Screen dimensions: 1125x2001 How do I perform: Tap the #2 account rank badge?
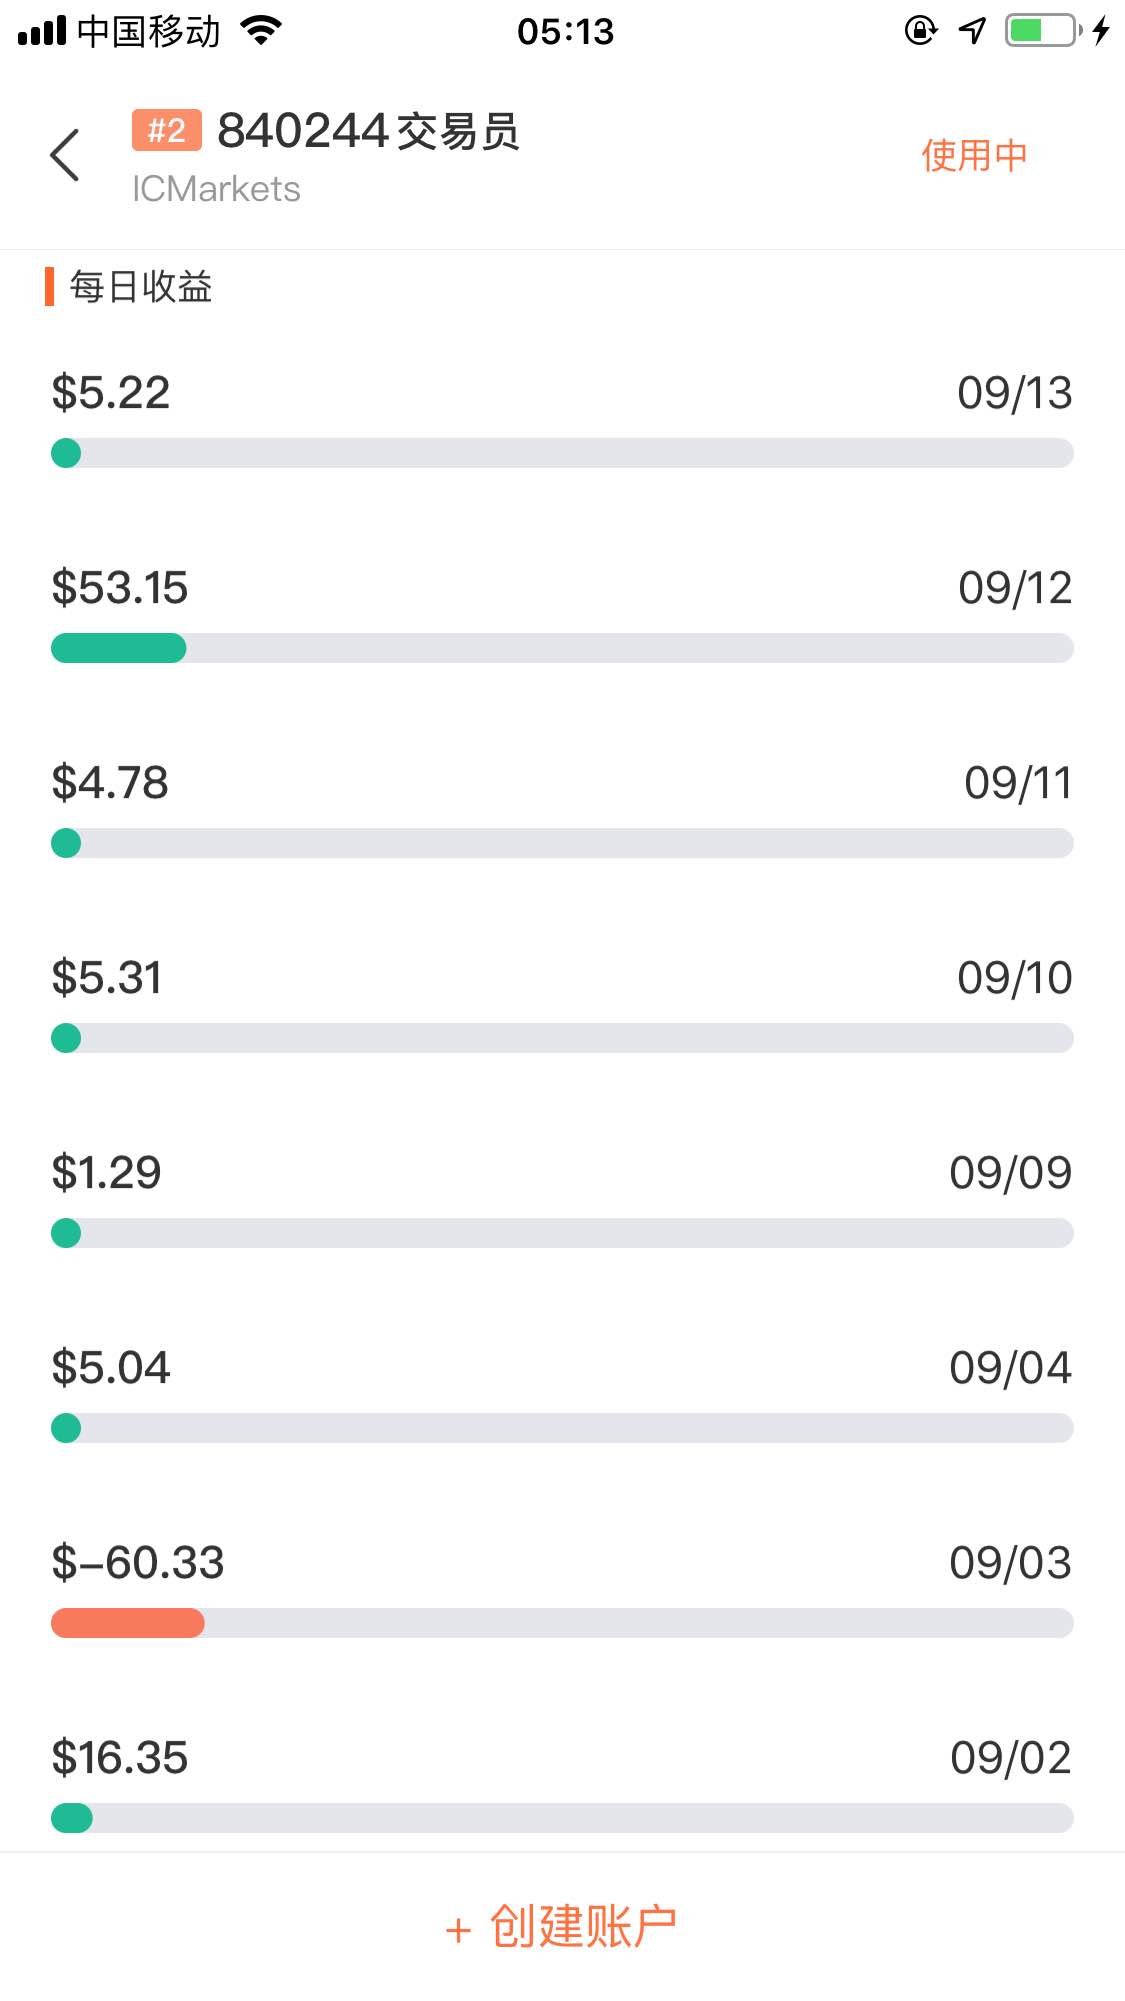166,130
